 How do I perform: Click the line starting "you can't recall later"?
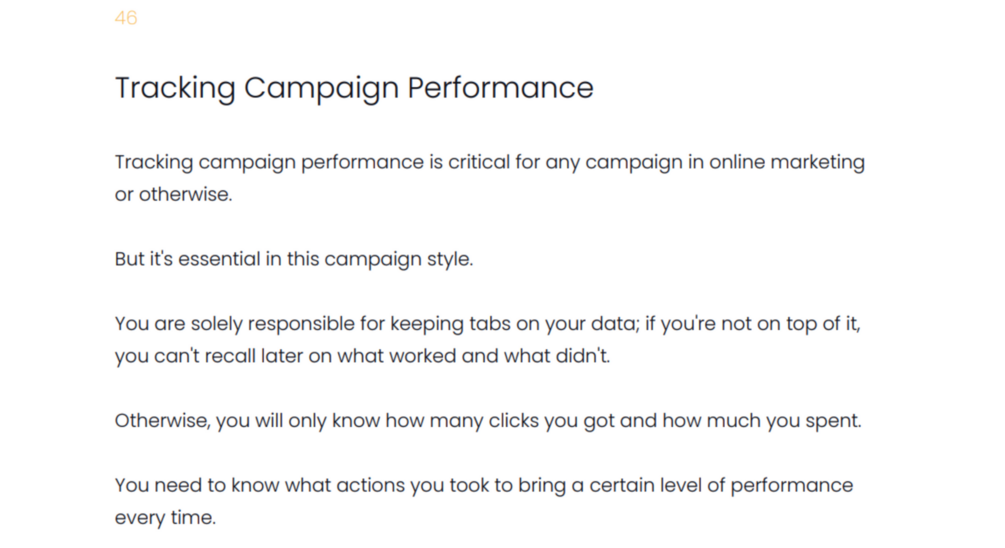362,356
